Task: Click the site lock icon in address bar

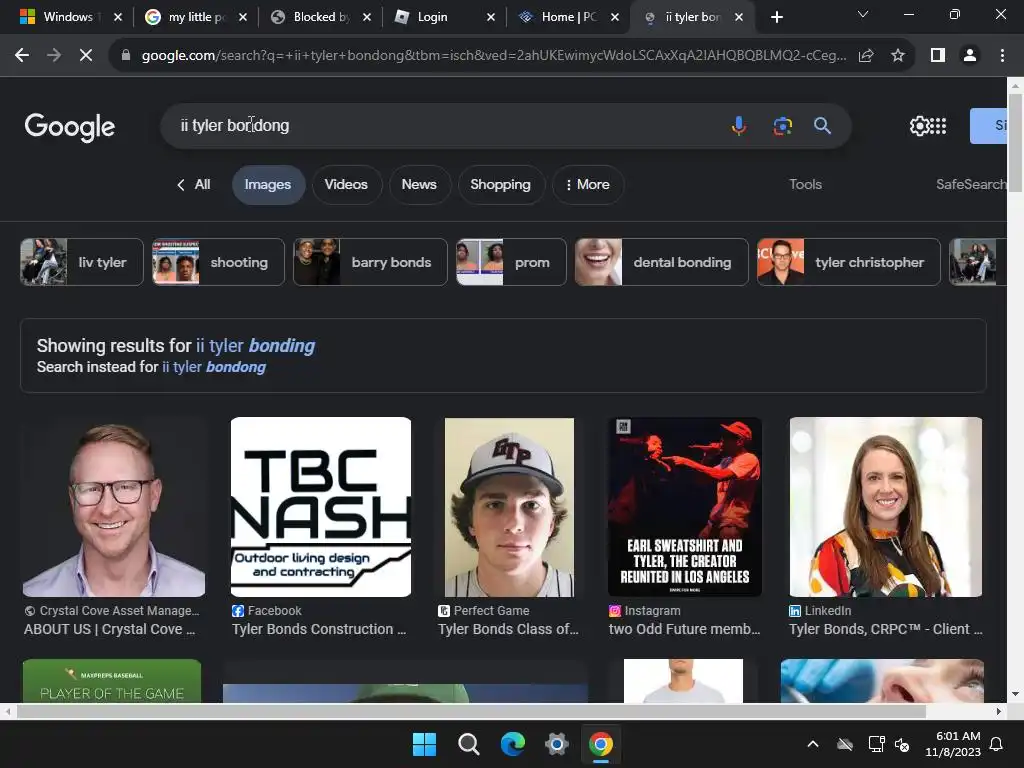Action: 125,56
